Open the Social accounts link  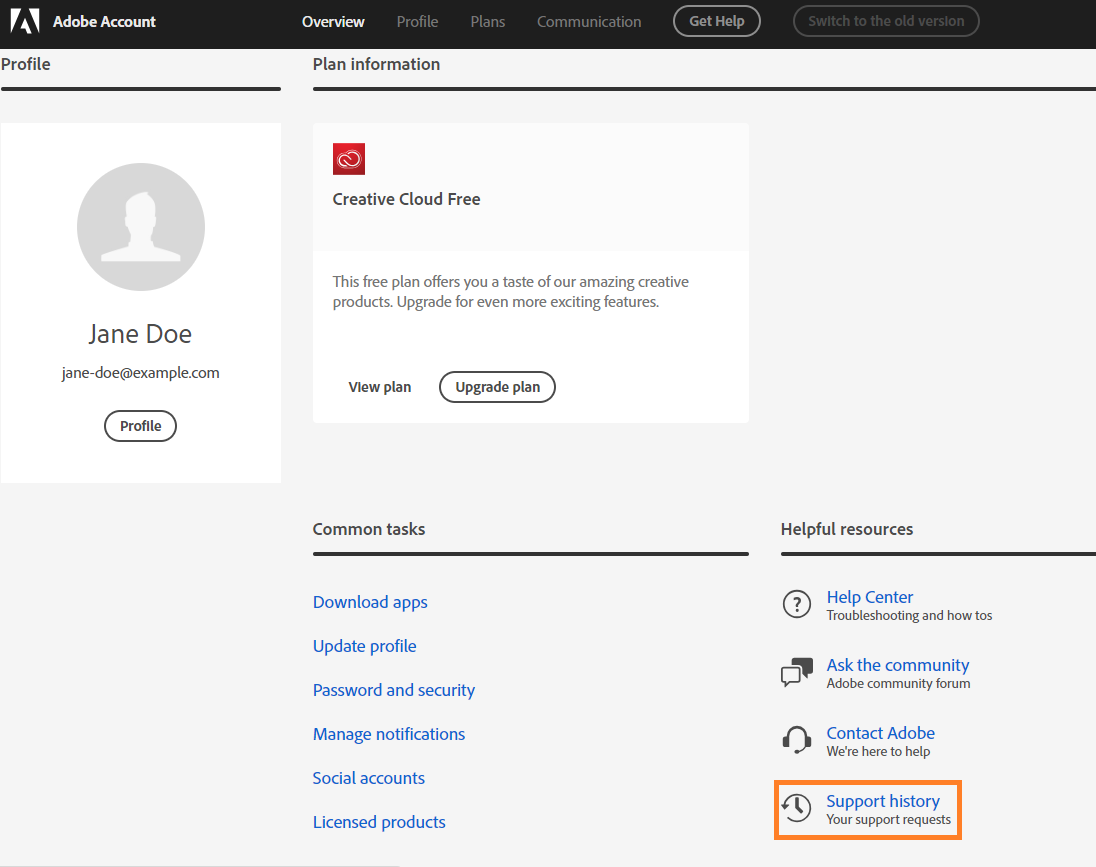coord(368,778)
